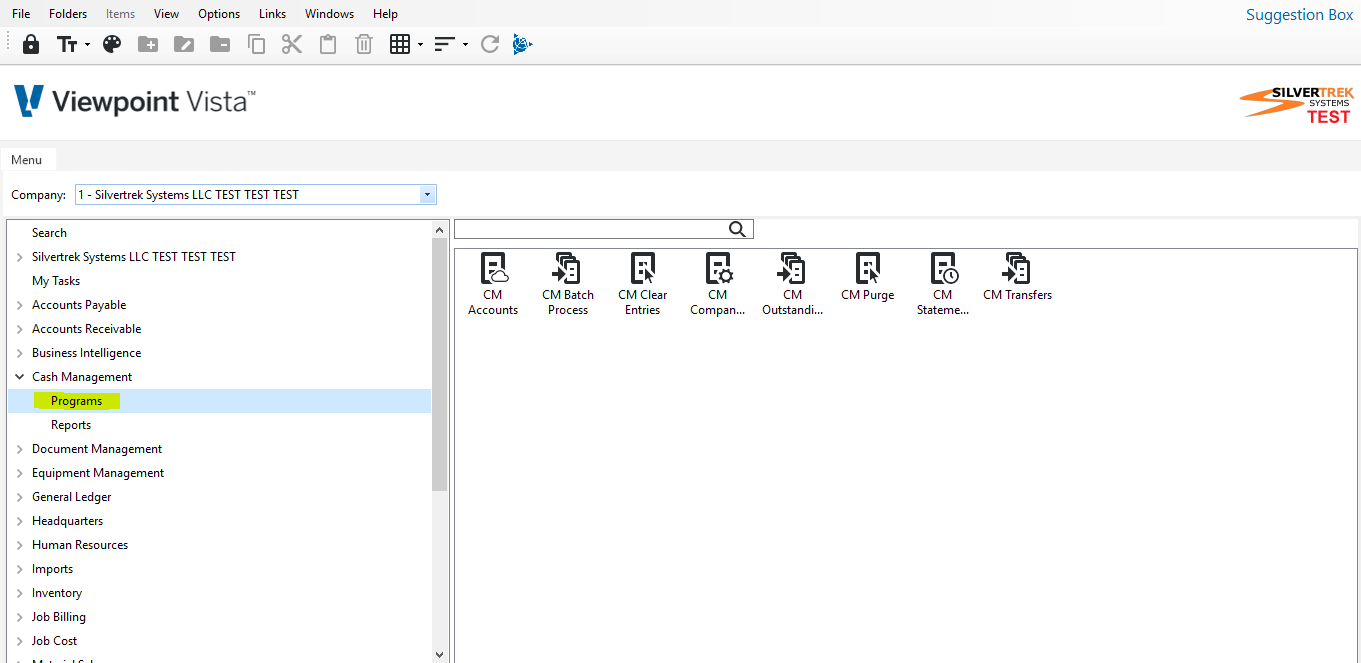Open the text size tool
This screenshot has height=663, width=1361.
(x=67, y=45)
